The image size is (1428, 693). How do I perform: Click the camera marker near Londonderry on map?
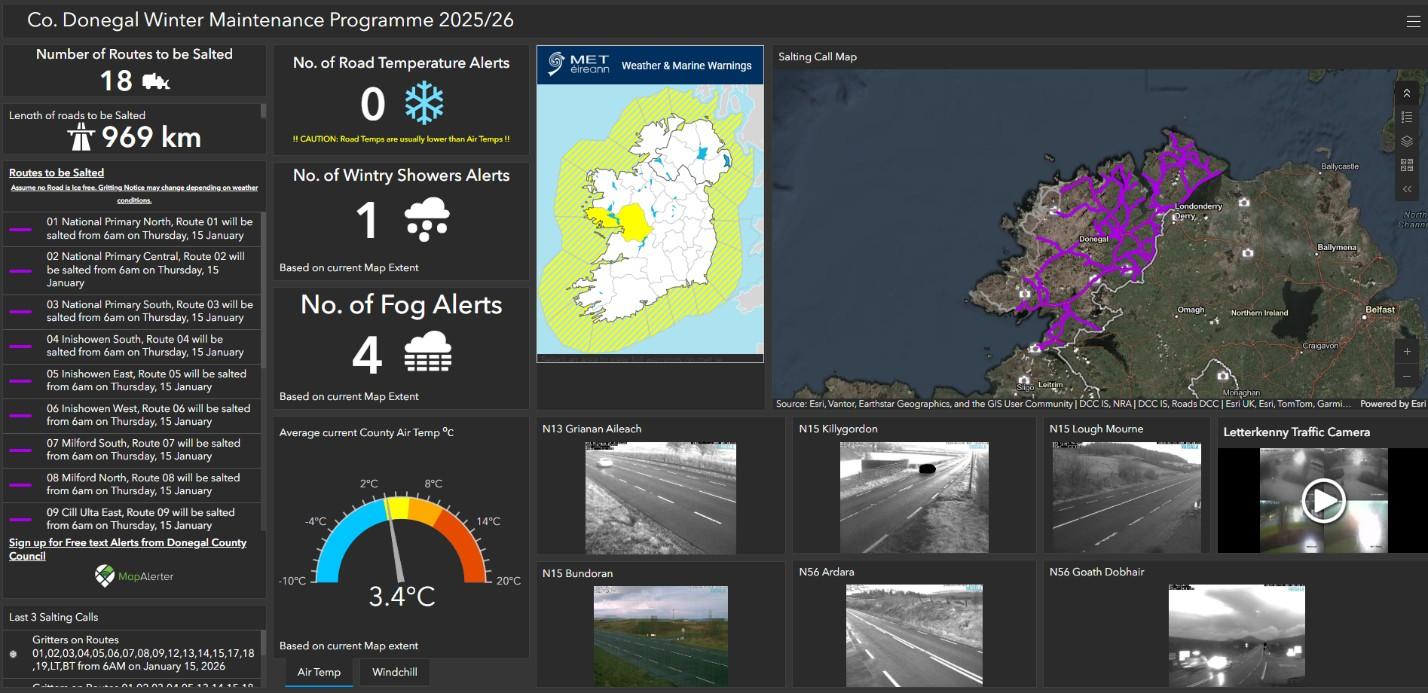pos(1244,202)
